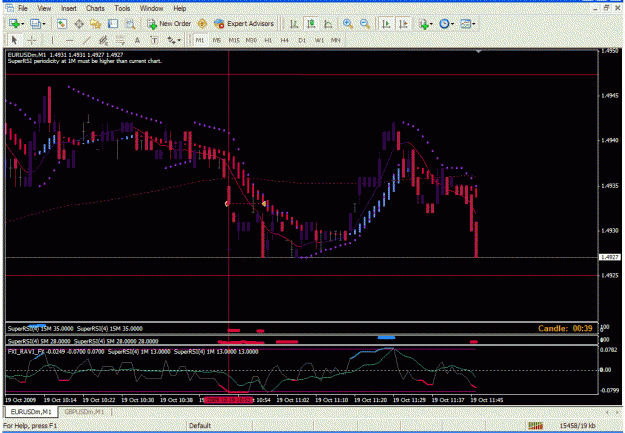
Task: Expand the New Chart dropdown arrow
Action: 22,24
